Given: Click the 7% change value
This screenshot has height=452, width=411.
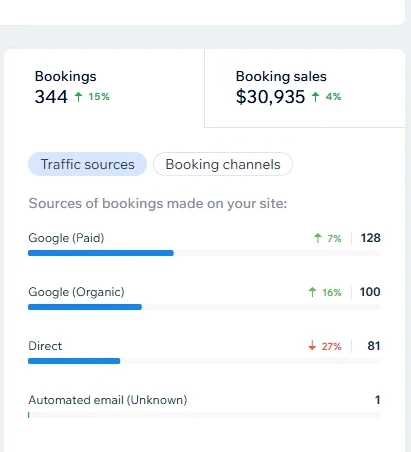Looking at the screenshot, I should pos(334,239).
